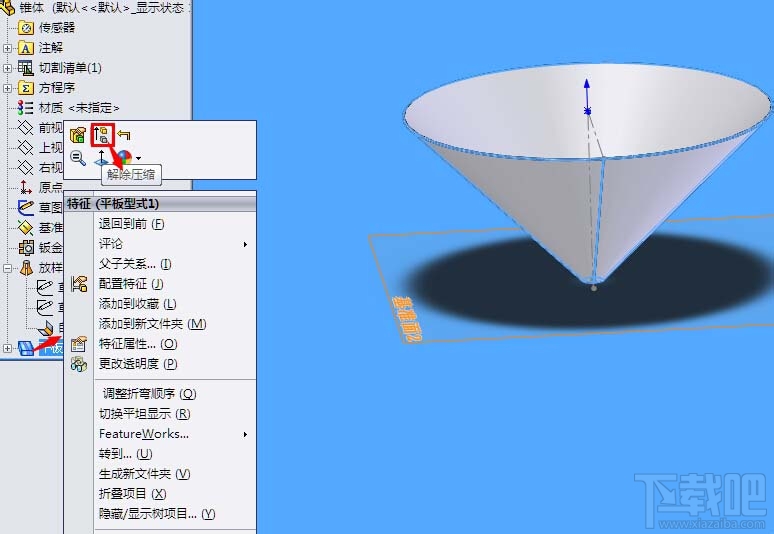This screenshot has height=534, width=774.
Task: Click the orange 基准面2 plane label in viewport
Action: (408, 319)
